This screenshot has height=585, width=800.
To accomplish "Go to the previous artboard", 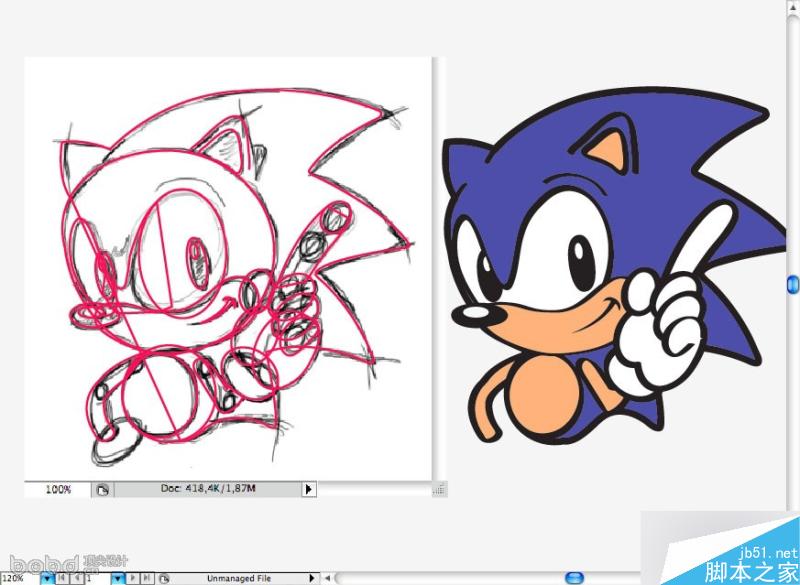I will point(77,578).
